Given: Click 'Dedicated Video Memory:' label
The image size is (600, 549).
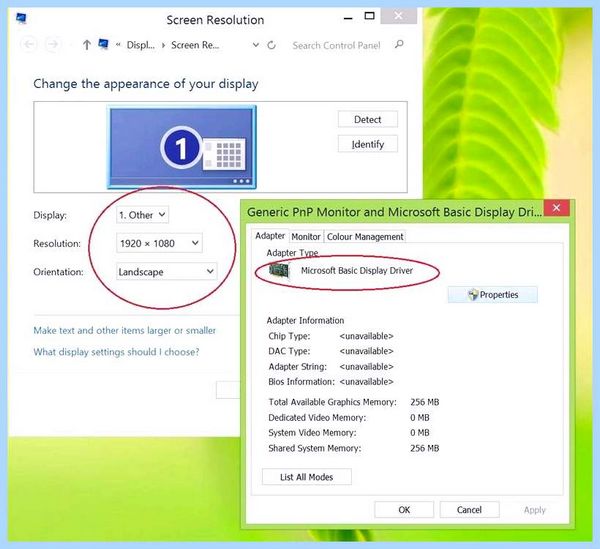Looking at the screenshot, I should tap(317, 417).
